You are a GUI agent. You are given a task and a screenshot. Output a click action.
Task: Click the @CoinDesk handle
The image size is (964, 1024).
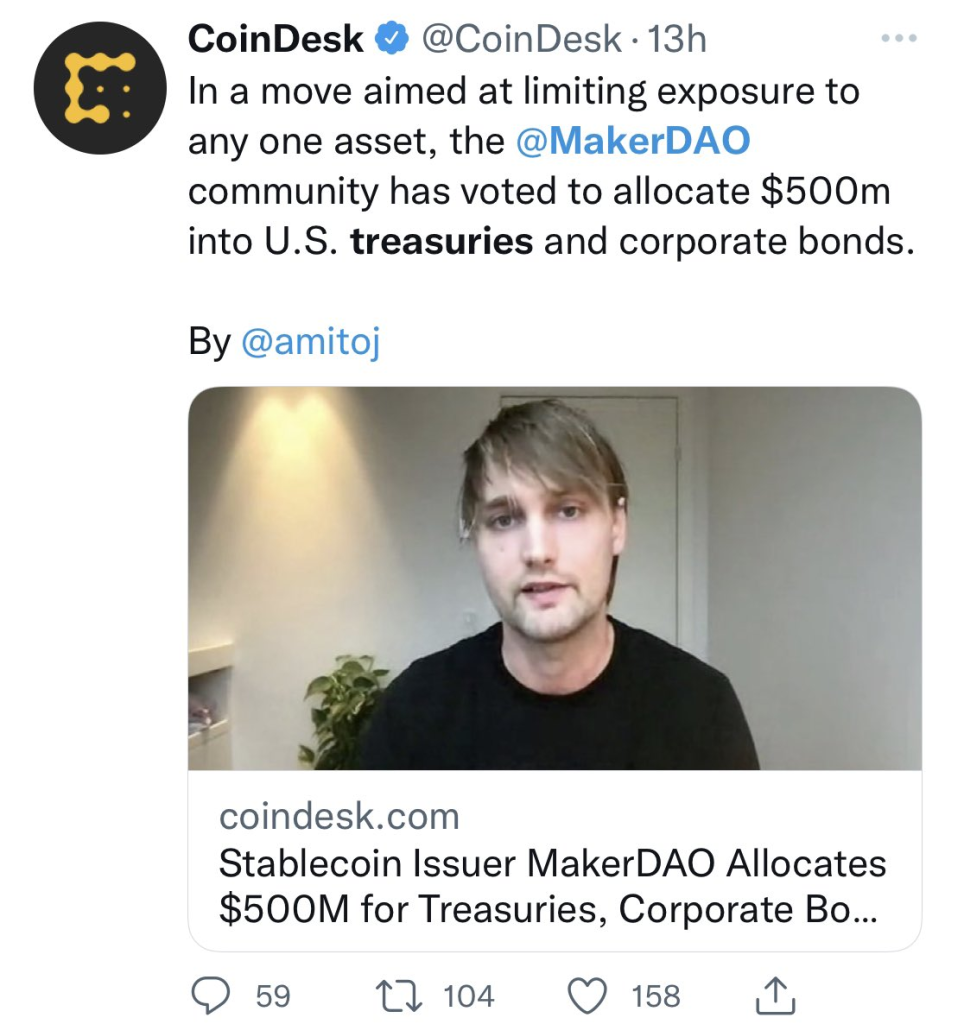point(521,39)
